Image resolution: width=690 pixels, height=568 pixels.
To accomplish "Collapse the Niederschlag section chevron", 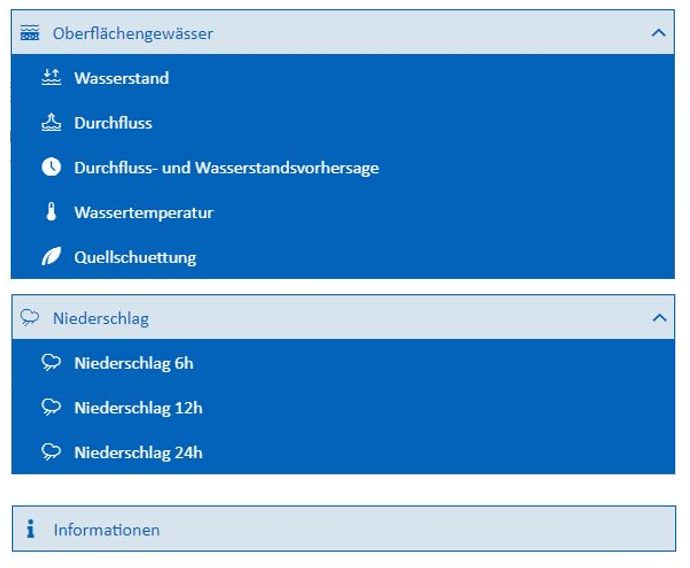I will [658, 318].
